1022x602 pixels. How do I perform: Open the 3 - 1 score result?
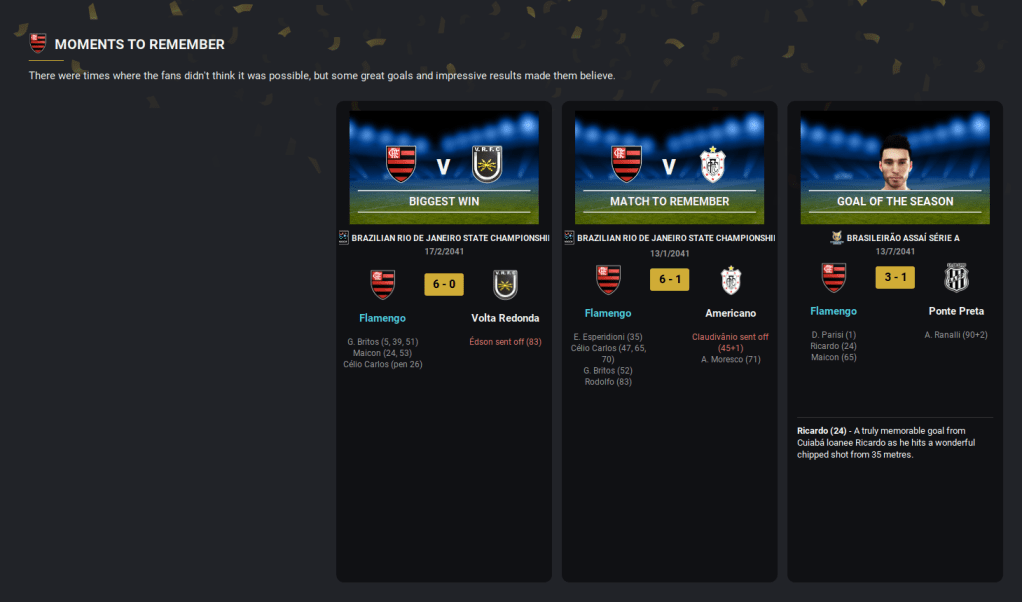pos(895,278)
